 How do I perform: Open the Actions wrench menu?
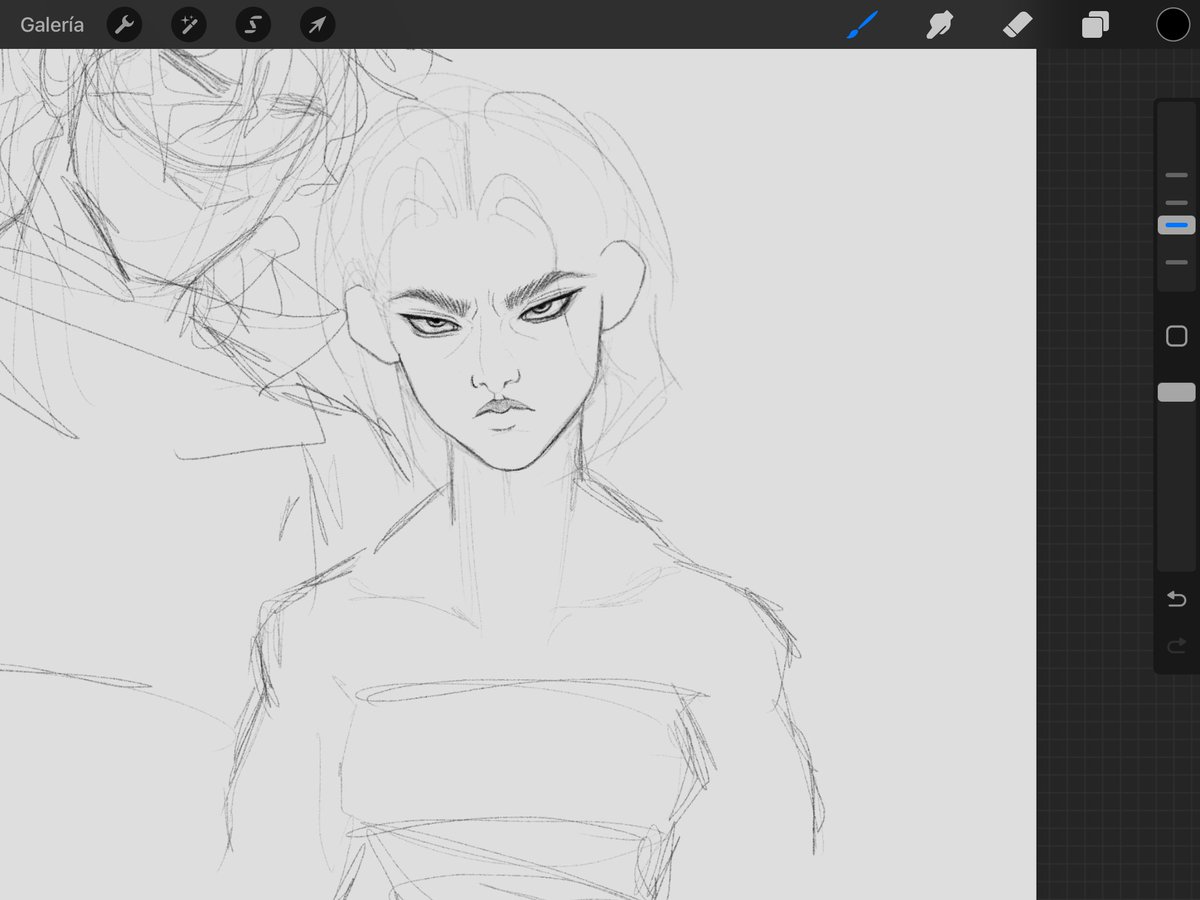pyautogui.click(x=124, y=24)
